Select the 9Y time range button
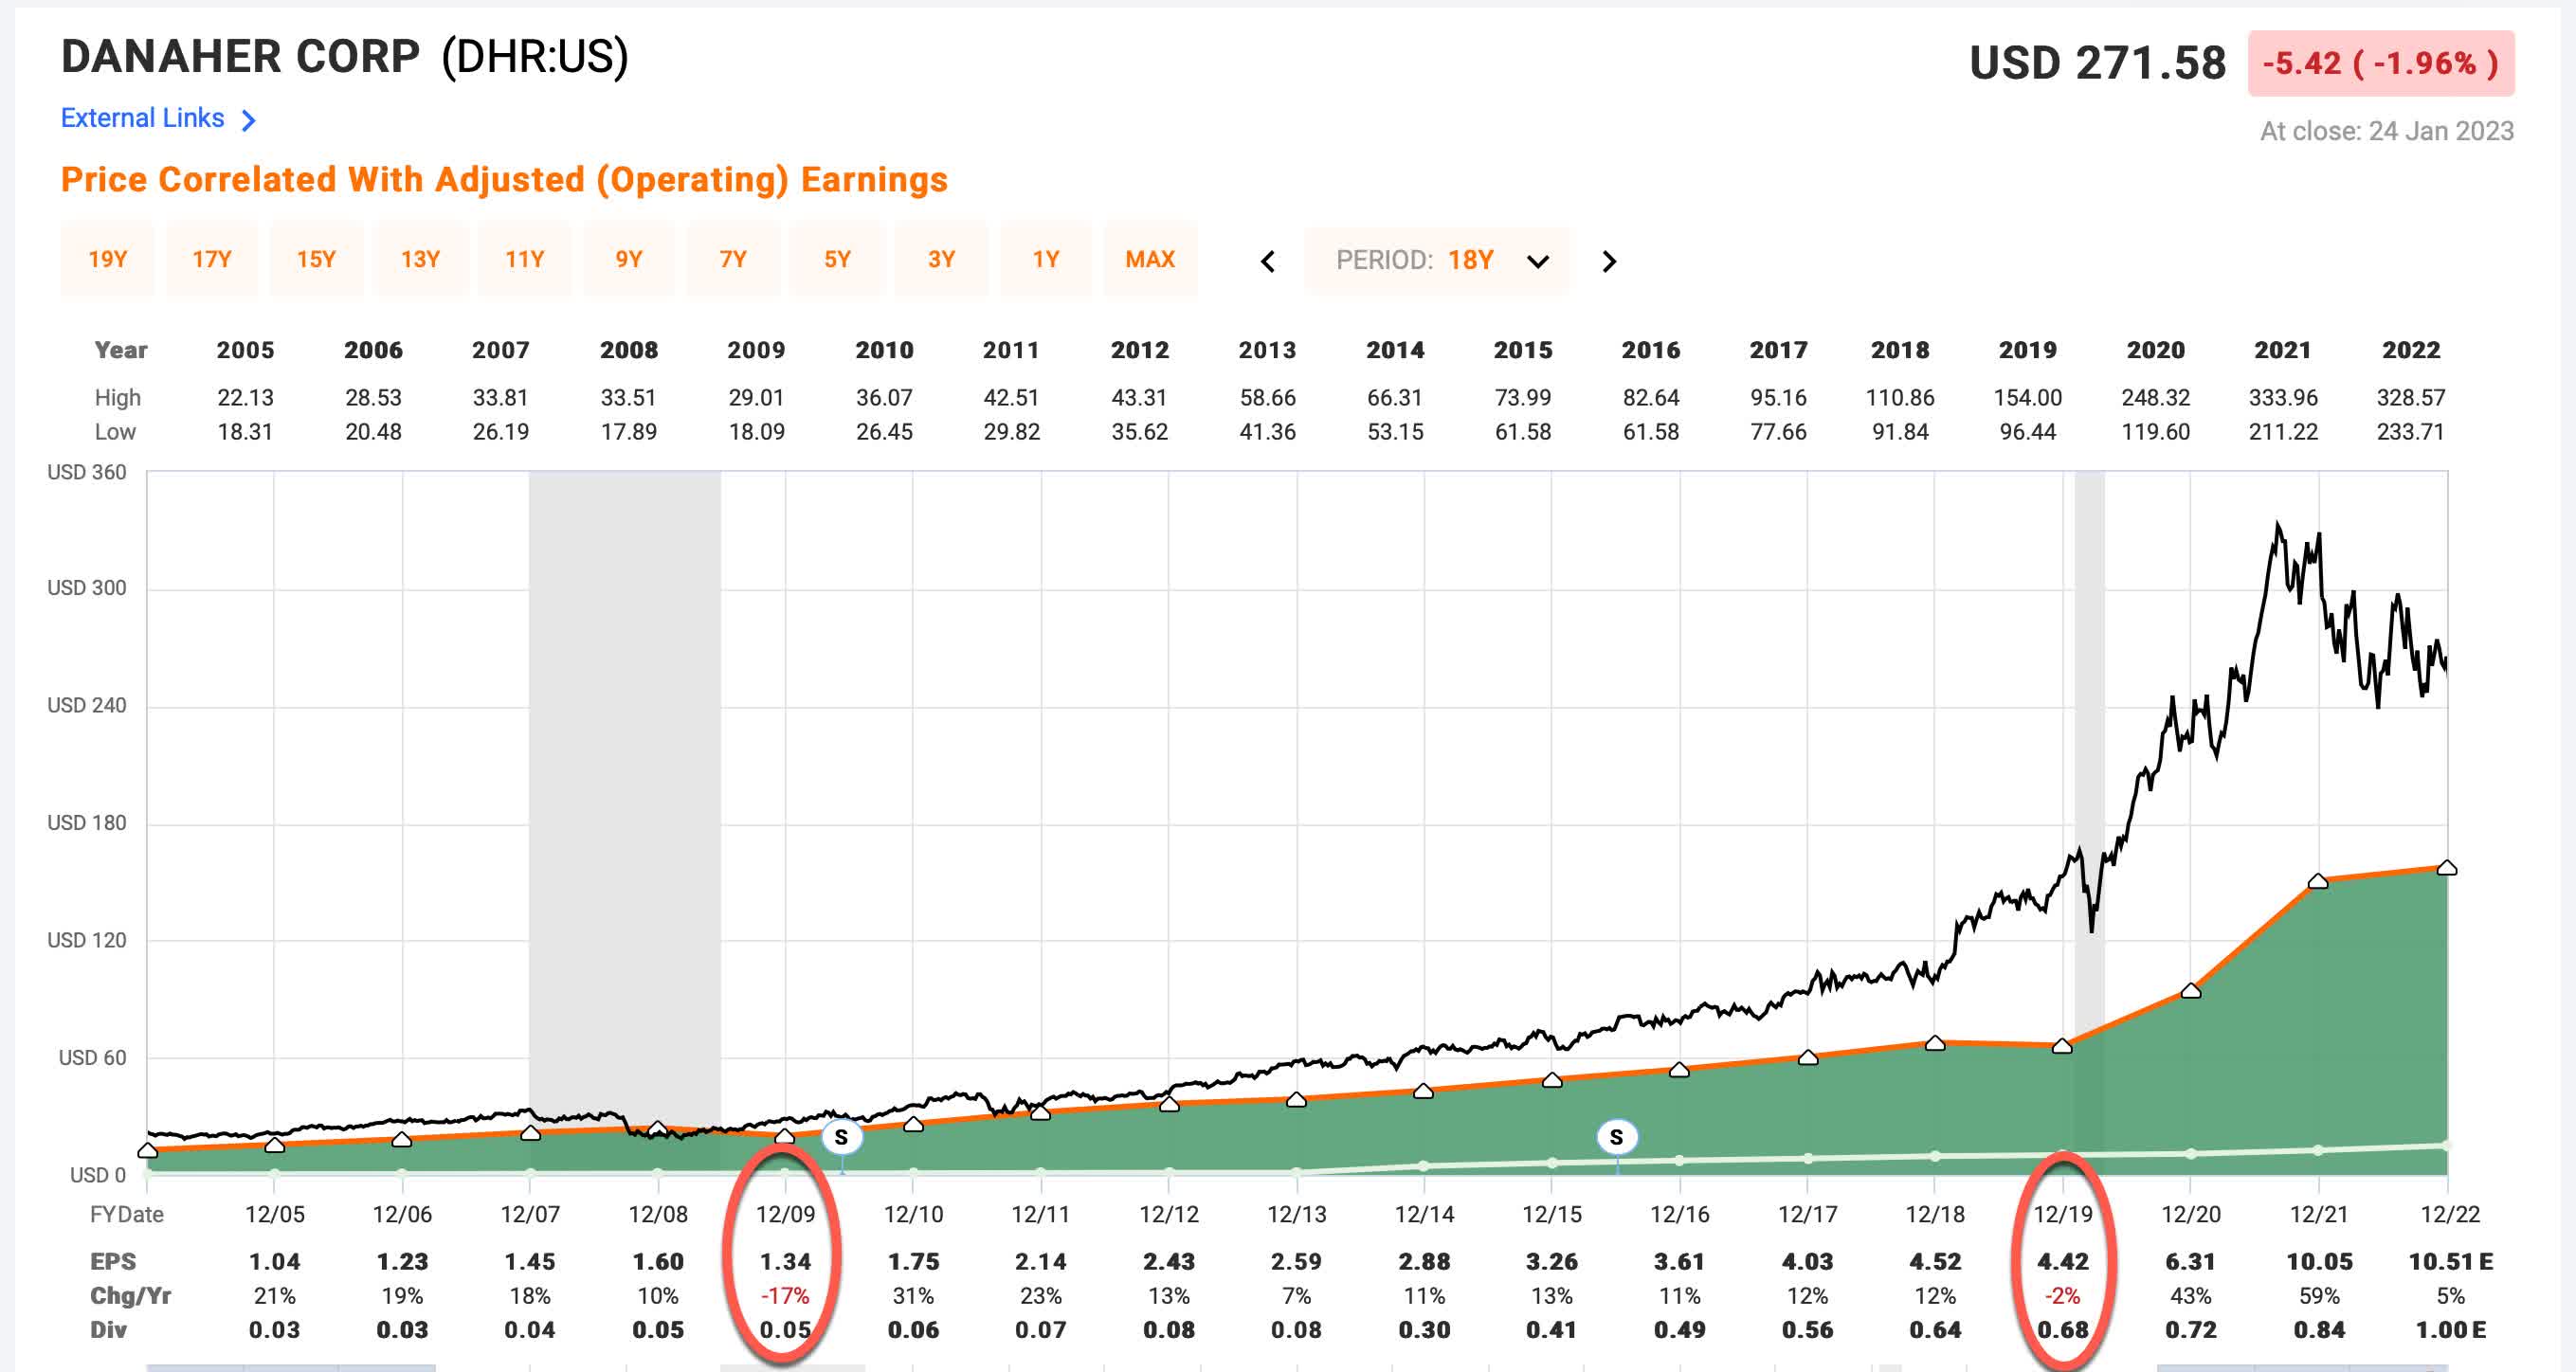The image size is (2576, 1372). 628,259
